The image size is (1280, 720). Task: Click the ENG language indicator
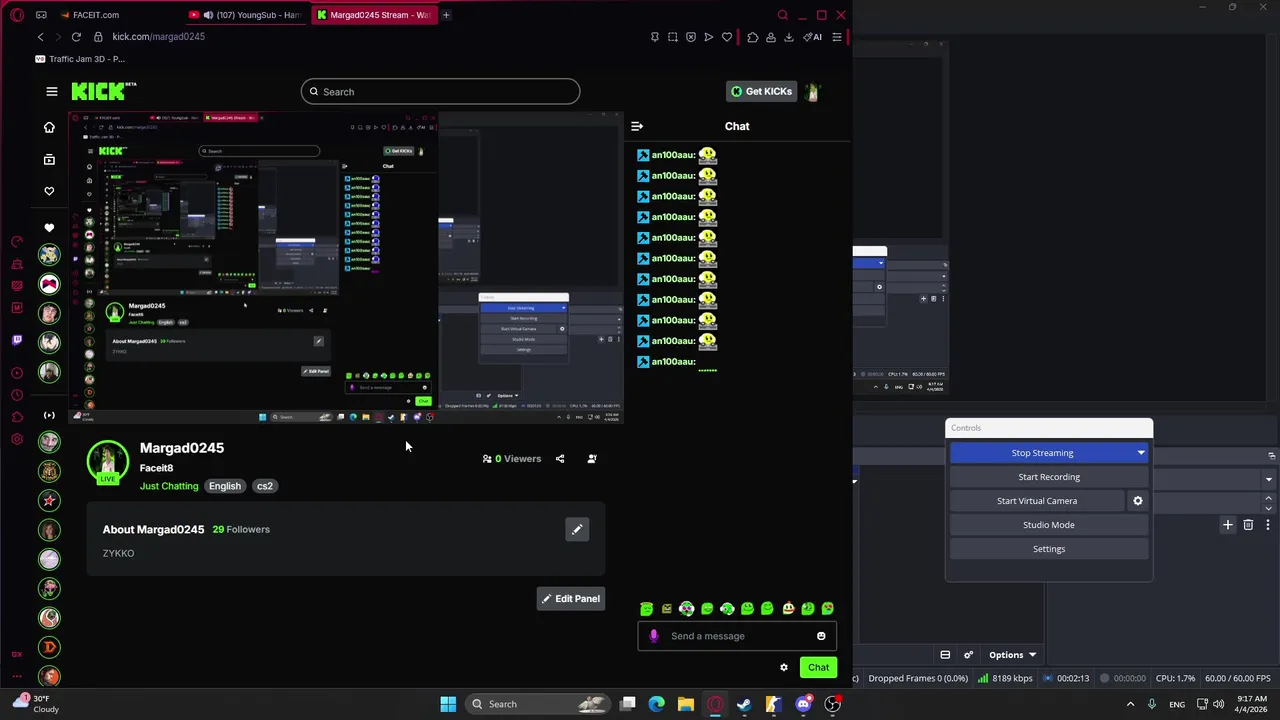pos(1177,704)
